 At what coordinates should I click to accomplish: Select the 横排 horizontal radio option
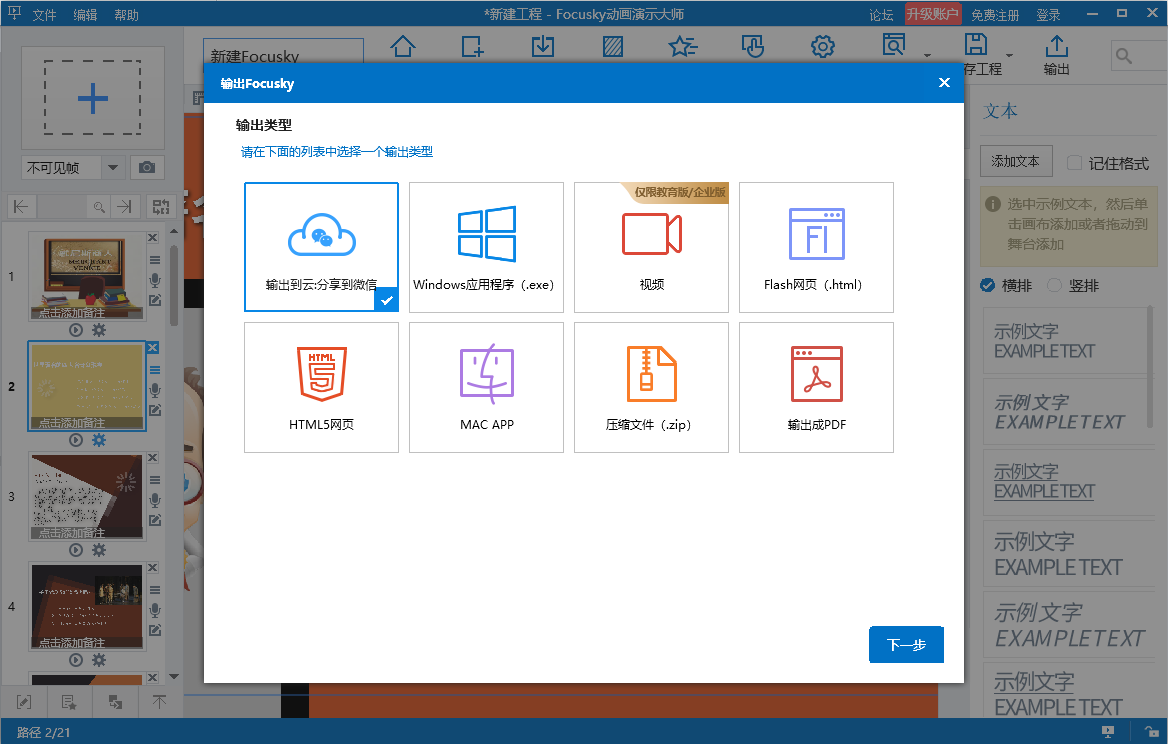(x=988, y=285)
